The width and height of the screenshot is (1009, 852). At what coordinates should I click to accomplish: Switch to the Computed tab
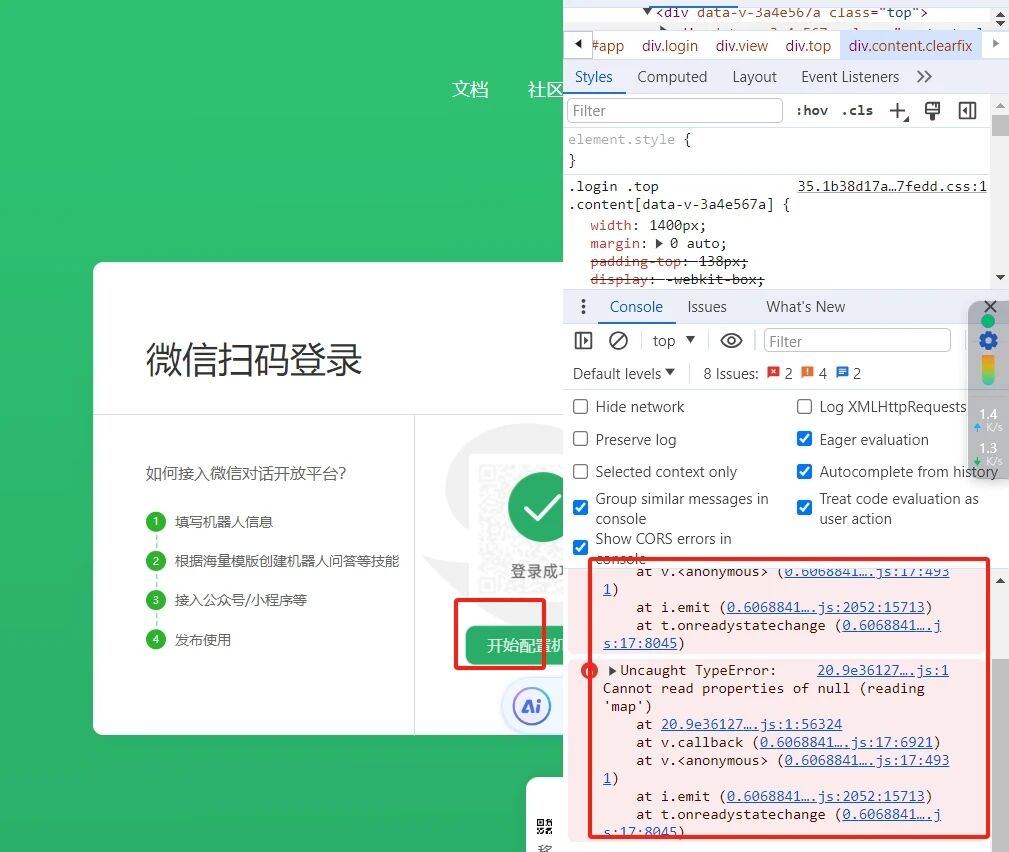pyautogui.click(x=672, y=77)
